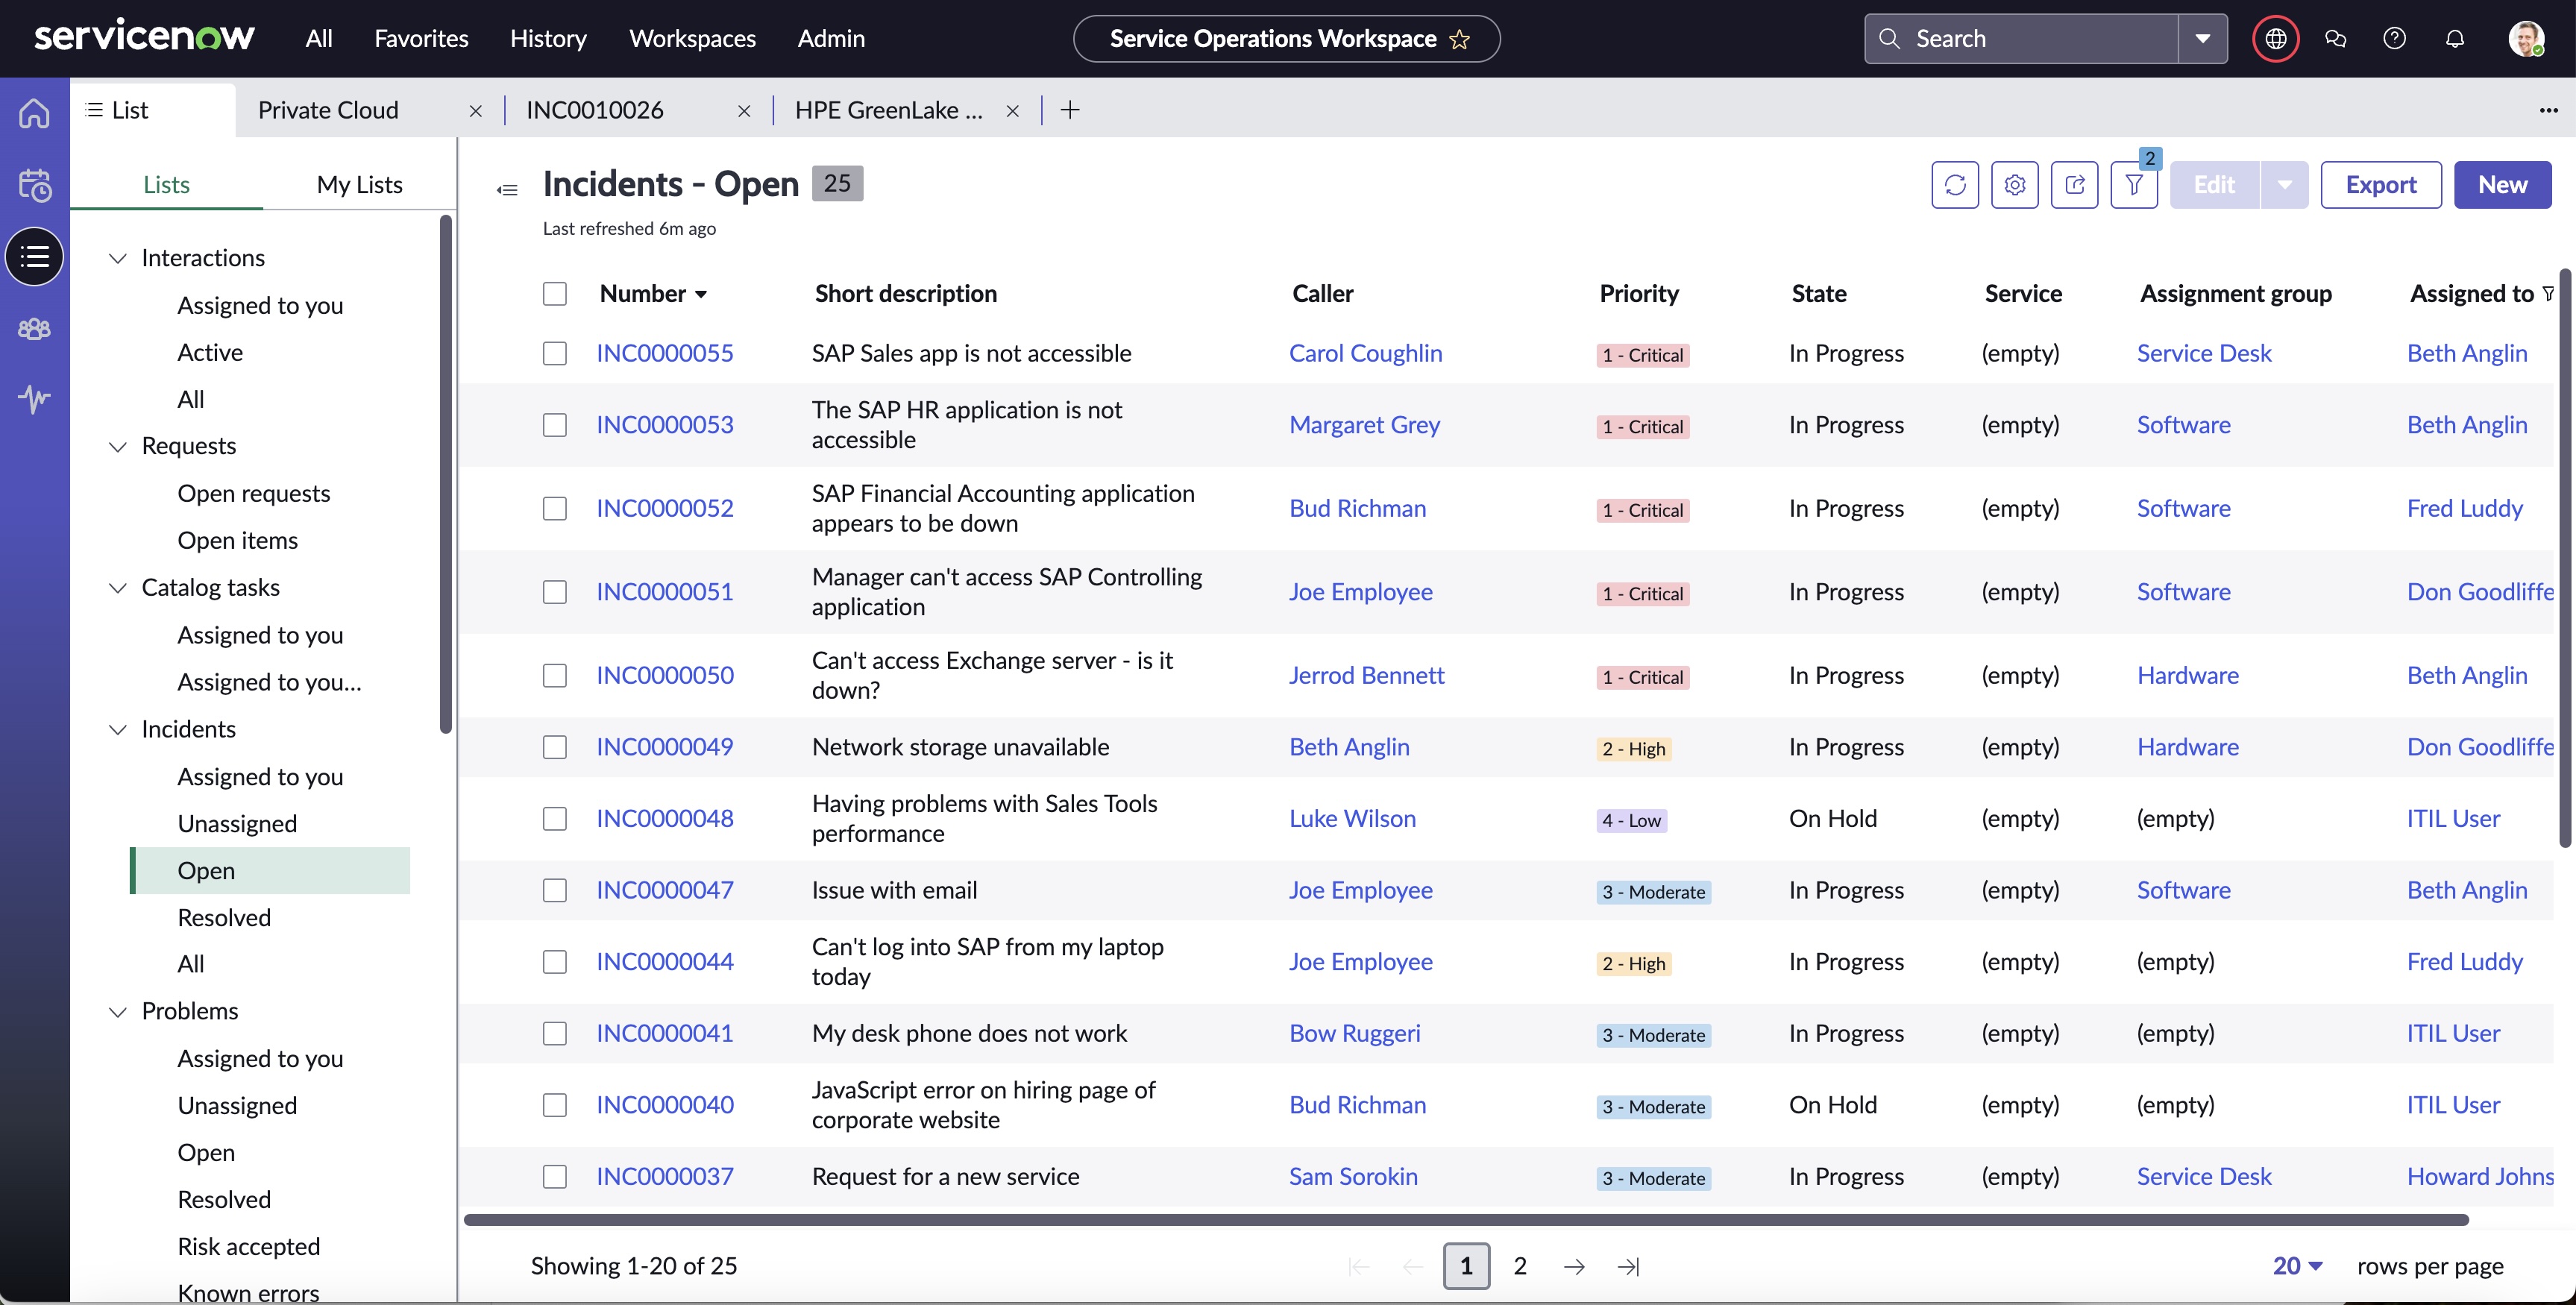2576x1305 pixels.
Task: Open the notifications bell icon
Action: (x=2454, y=39)
